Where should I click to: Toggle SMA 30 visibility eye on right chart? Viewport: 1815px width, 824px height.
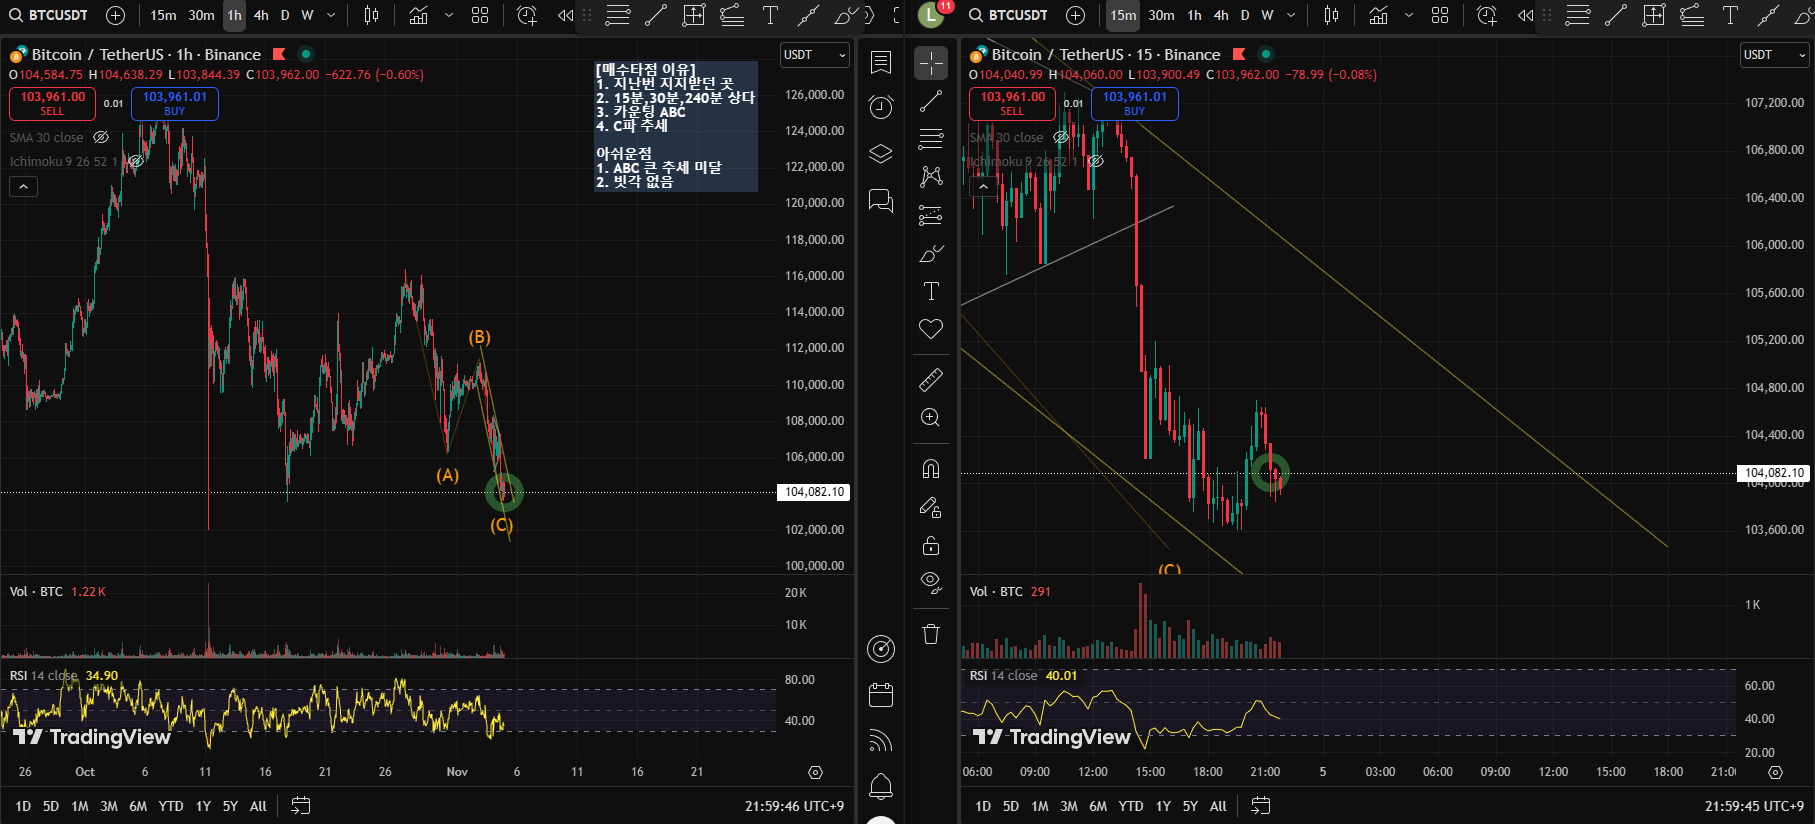click(x=1061, y=137)
